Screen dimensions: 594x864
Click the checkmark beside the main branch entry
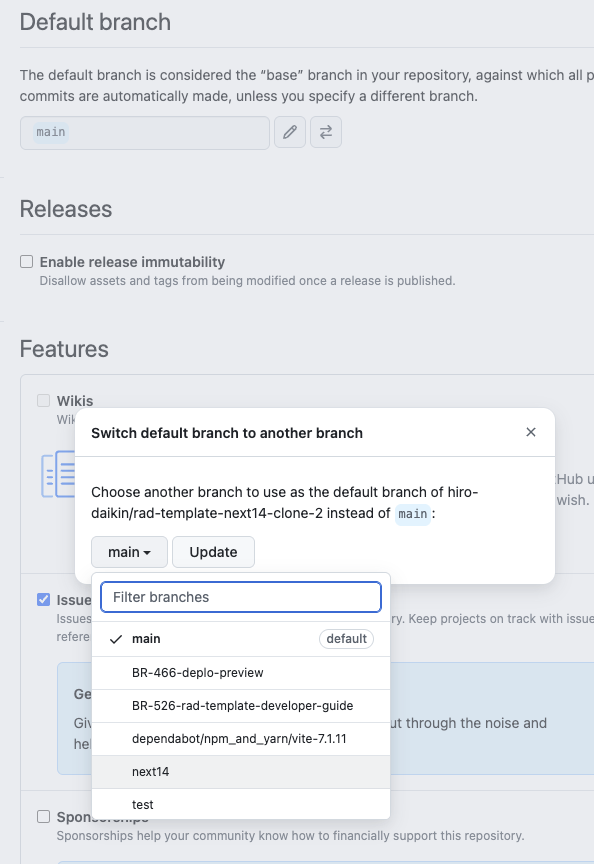[x=114, y=638]
